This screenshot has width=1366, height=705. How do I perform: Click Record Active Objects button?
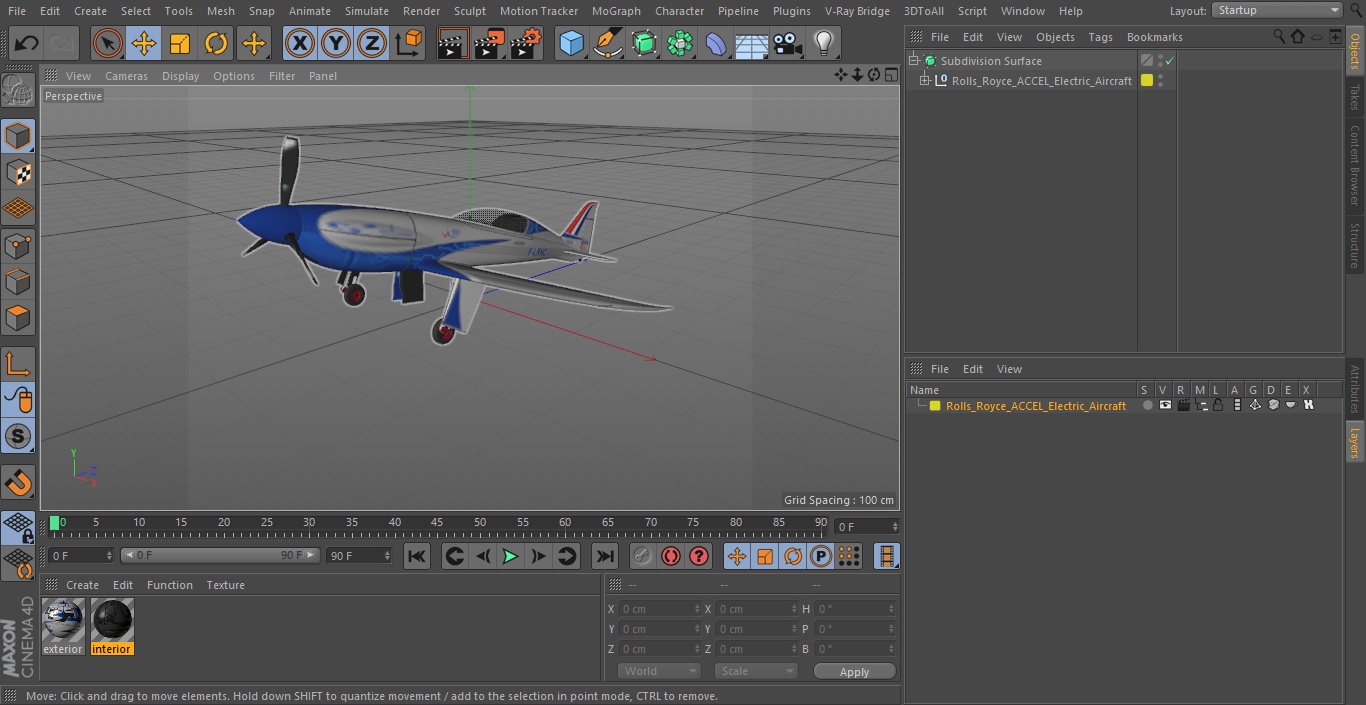643,556
